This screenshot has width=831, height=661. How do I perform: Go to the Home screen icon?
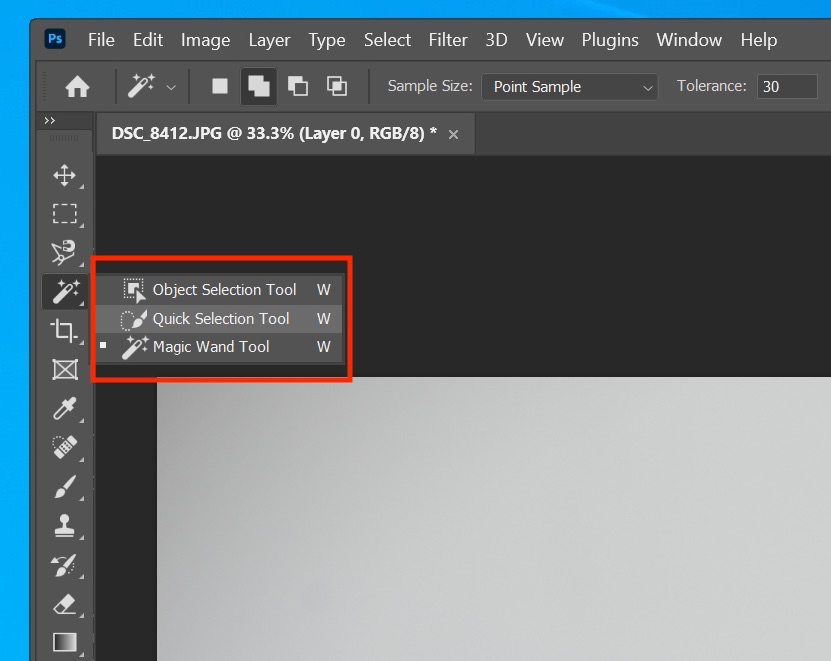[77, 86]
